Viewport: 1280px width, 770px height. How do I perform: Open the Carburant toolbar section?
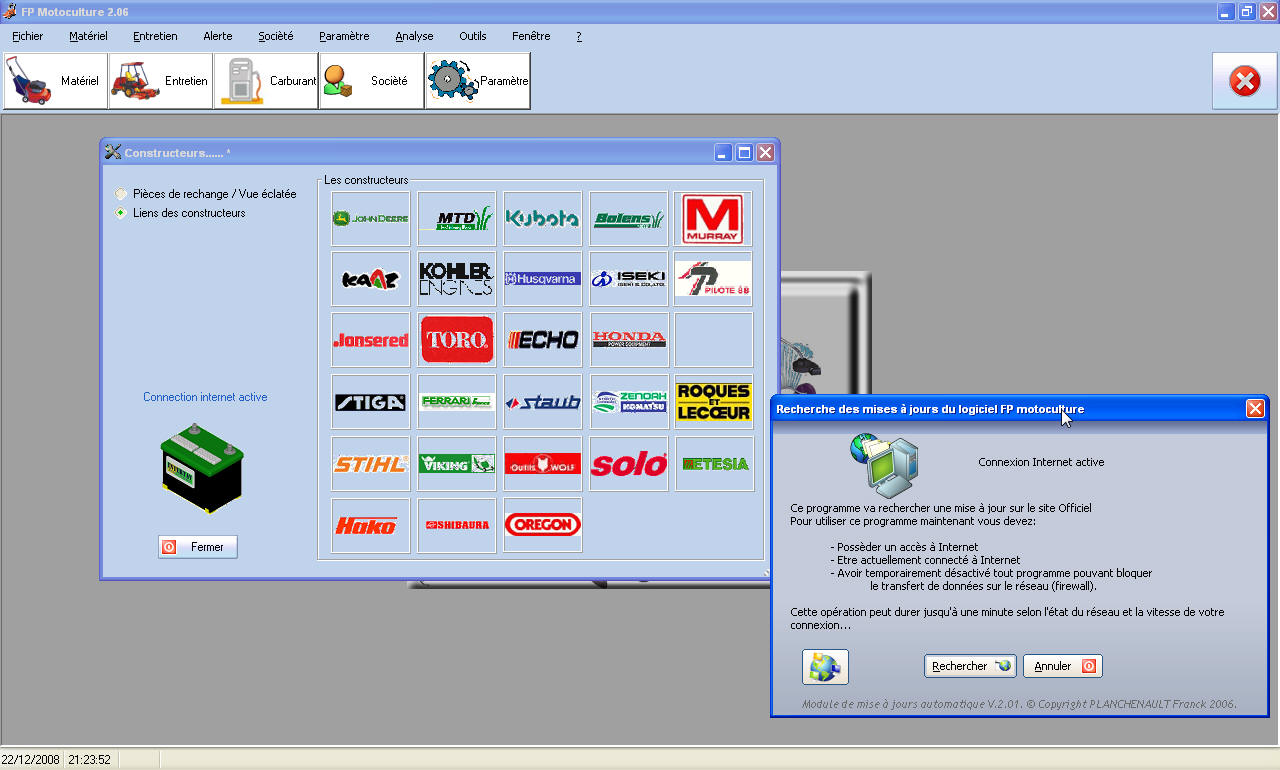pyautogui.click(x=266, y=81)
